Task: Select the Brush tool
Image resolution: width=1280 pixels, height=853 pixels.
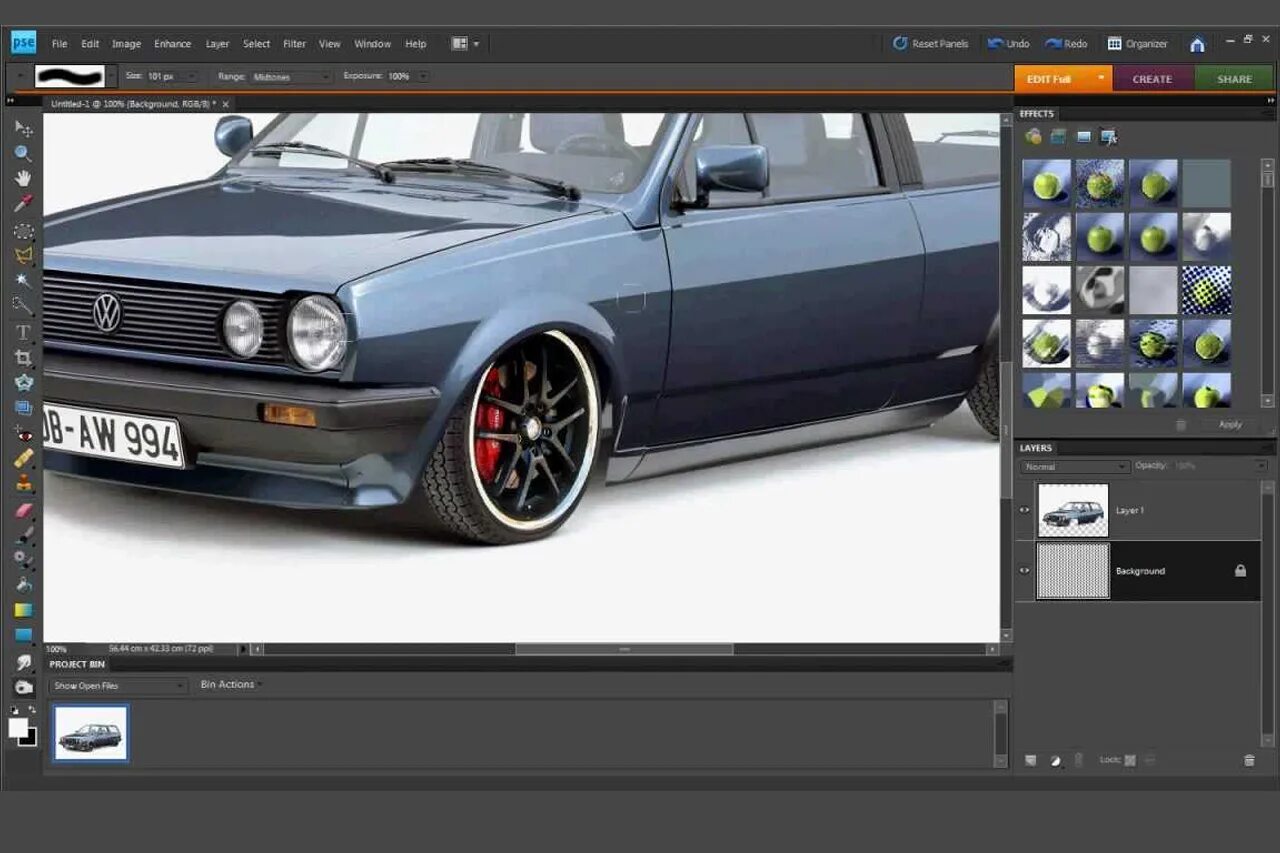Action: click(x=23, y=535)
